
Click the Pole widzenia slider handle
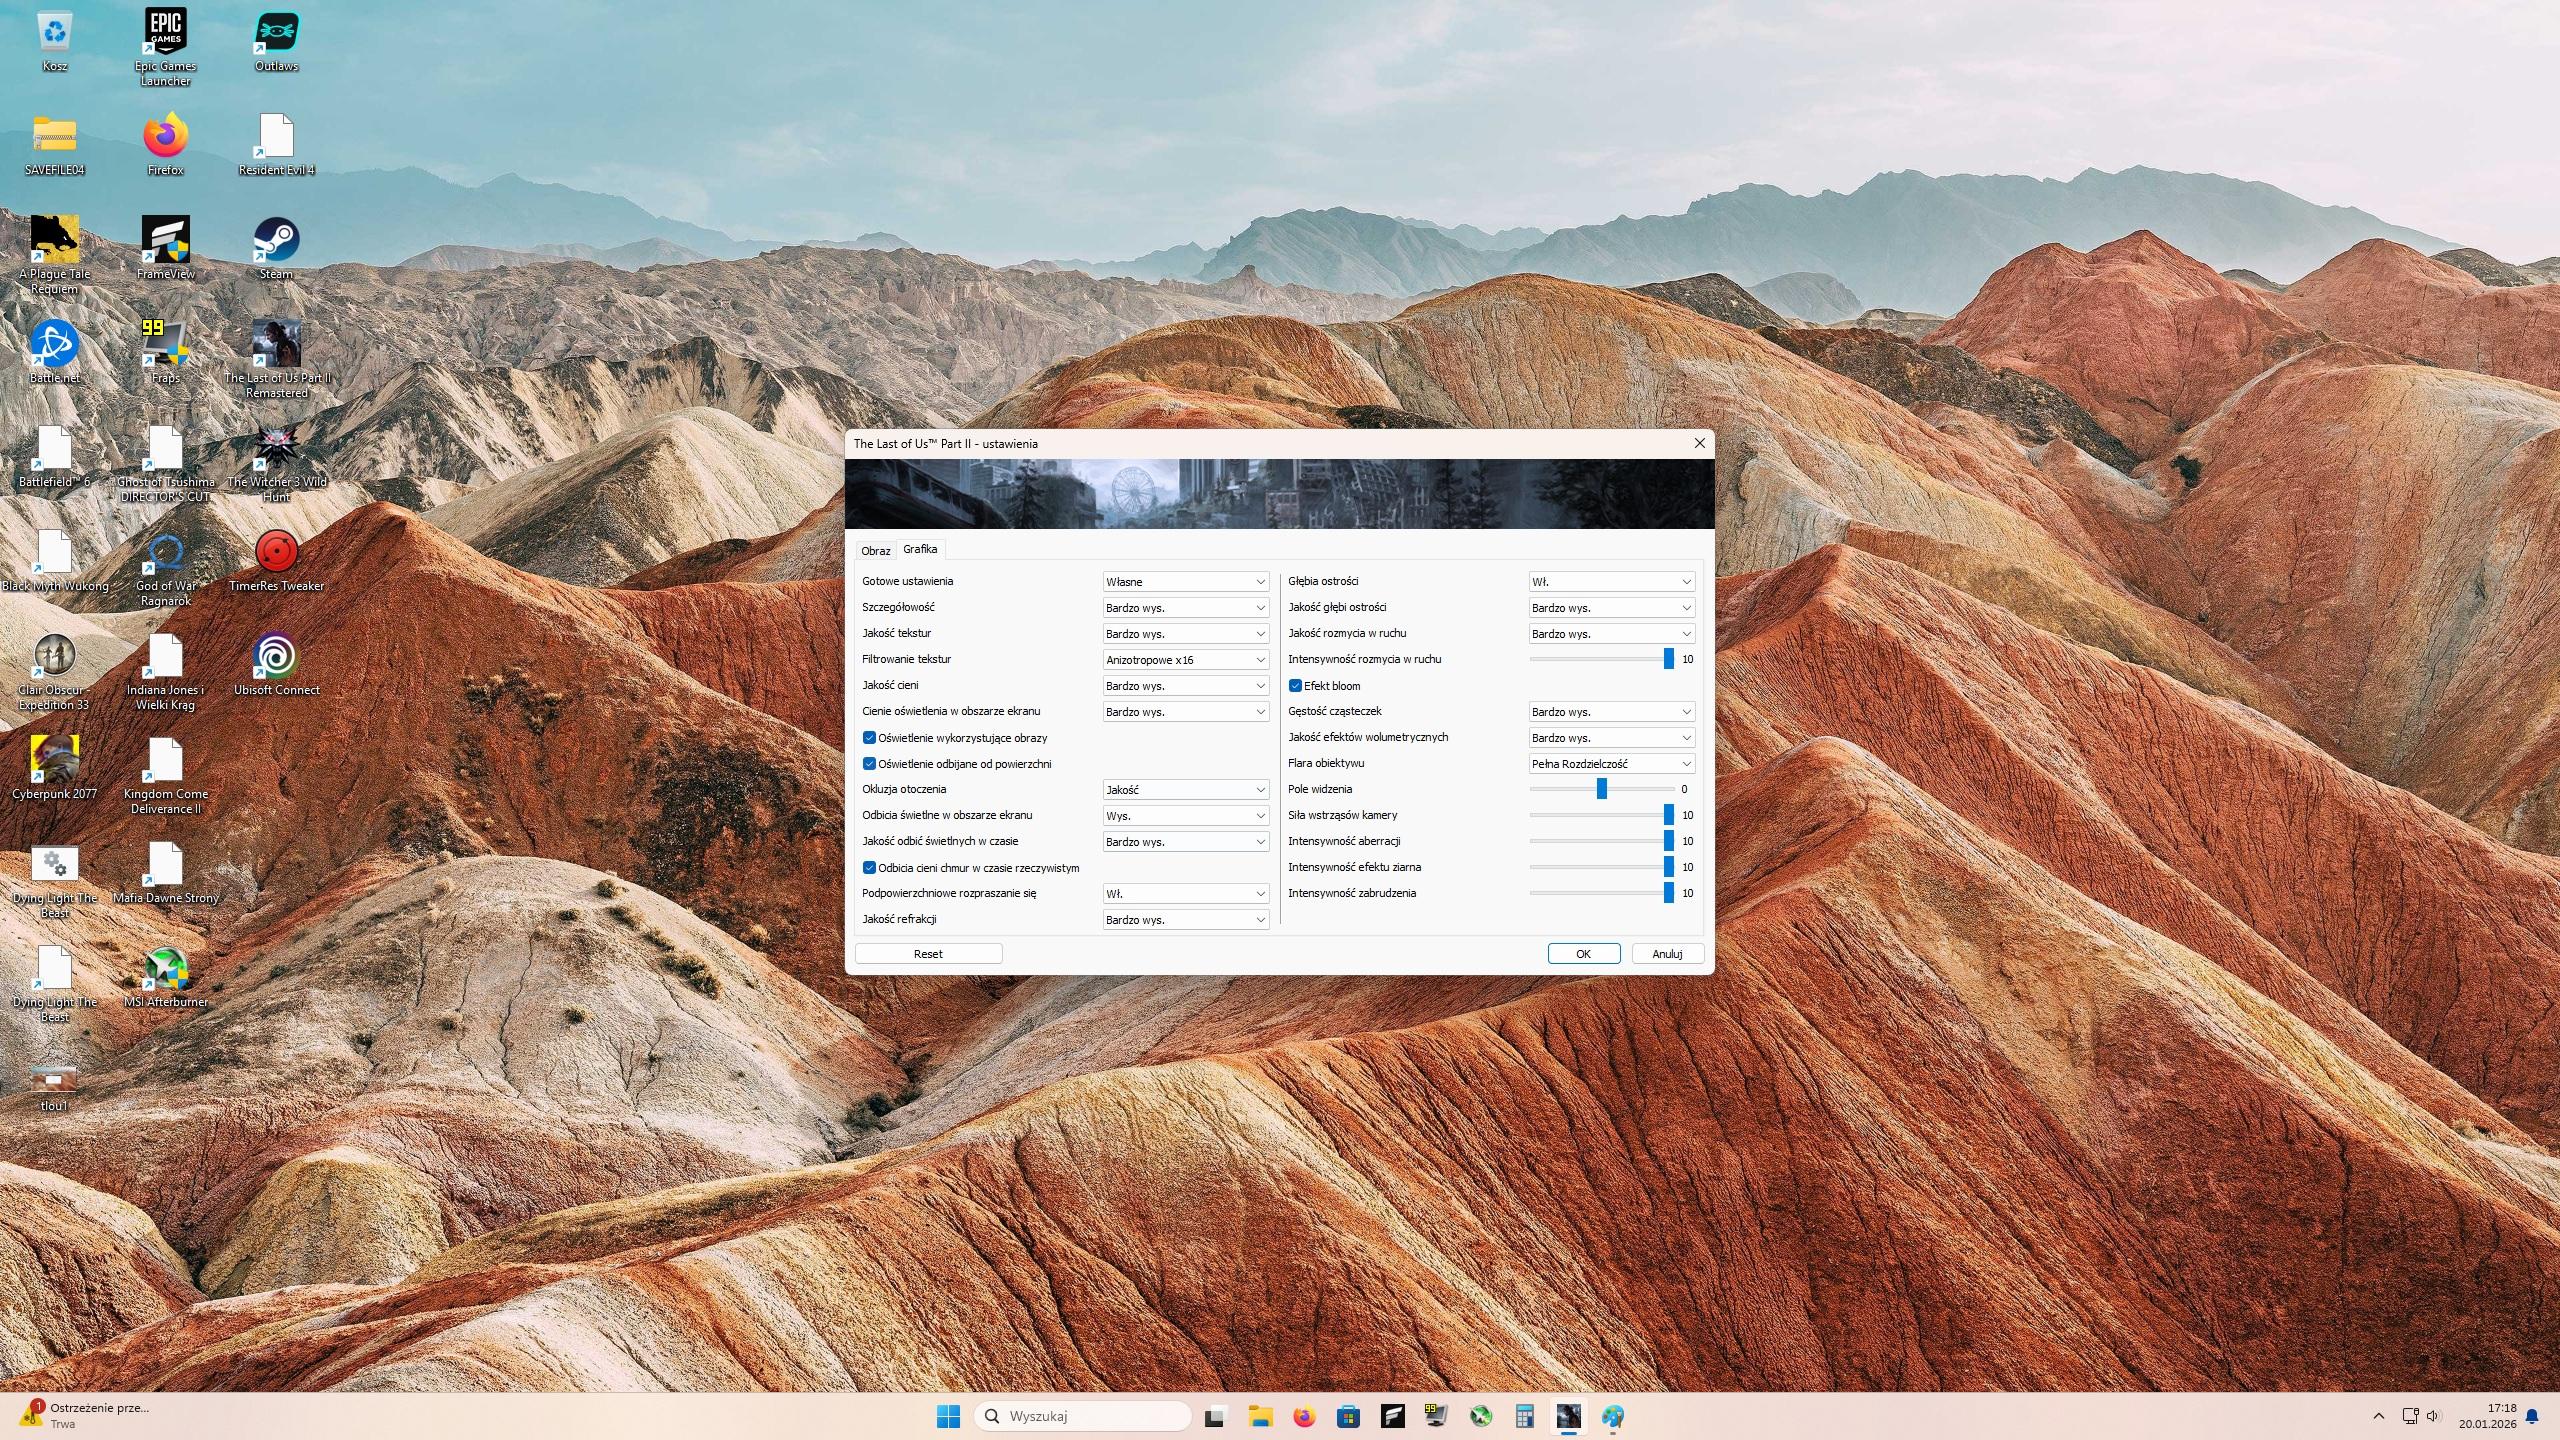point(1601,789)
